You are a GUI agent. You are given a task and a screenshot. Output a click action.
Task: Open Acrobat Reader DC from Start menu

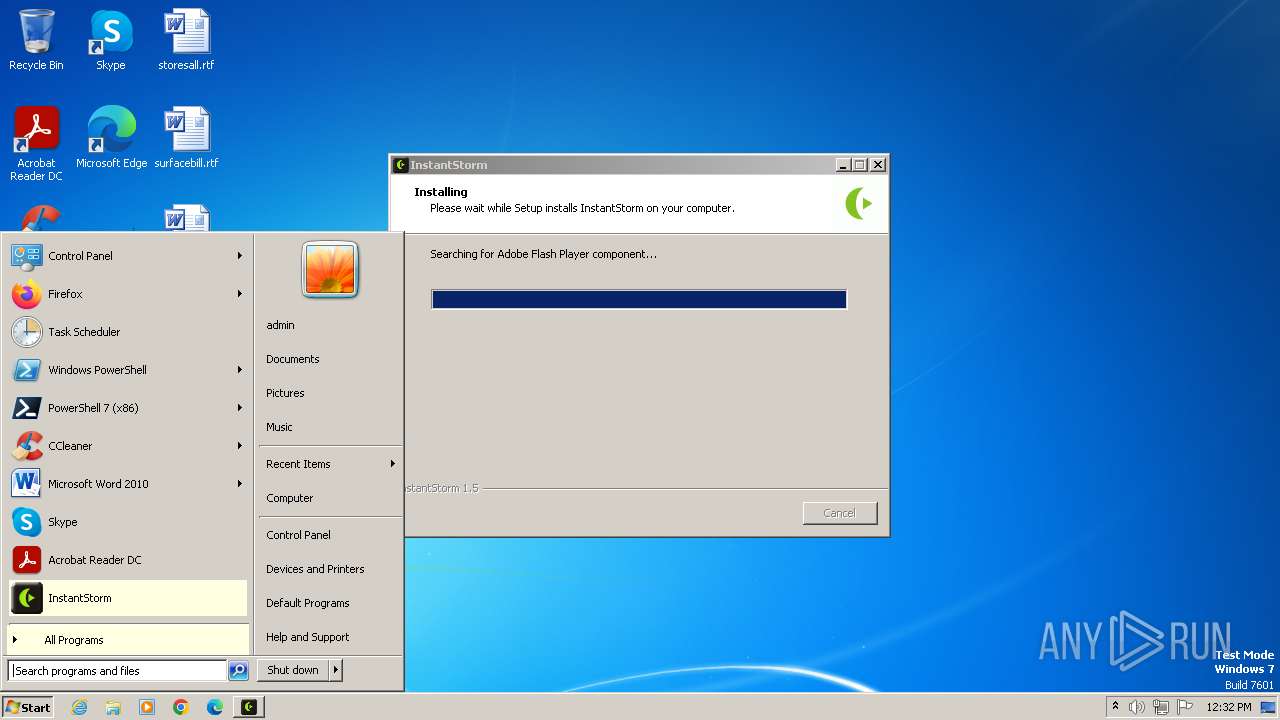[127, 560]
